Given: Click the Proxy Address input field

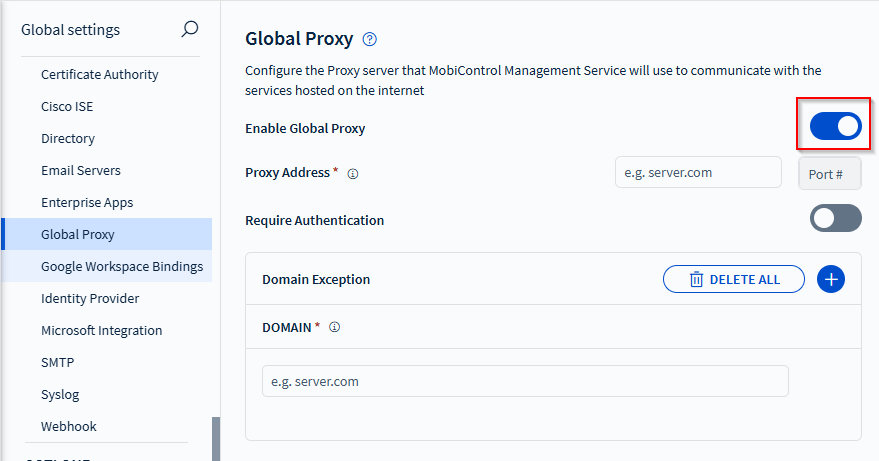Looking at the screenshot, I should pyautogui.click(x=697, y=172).
